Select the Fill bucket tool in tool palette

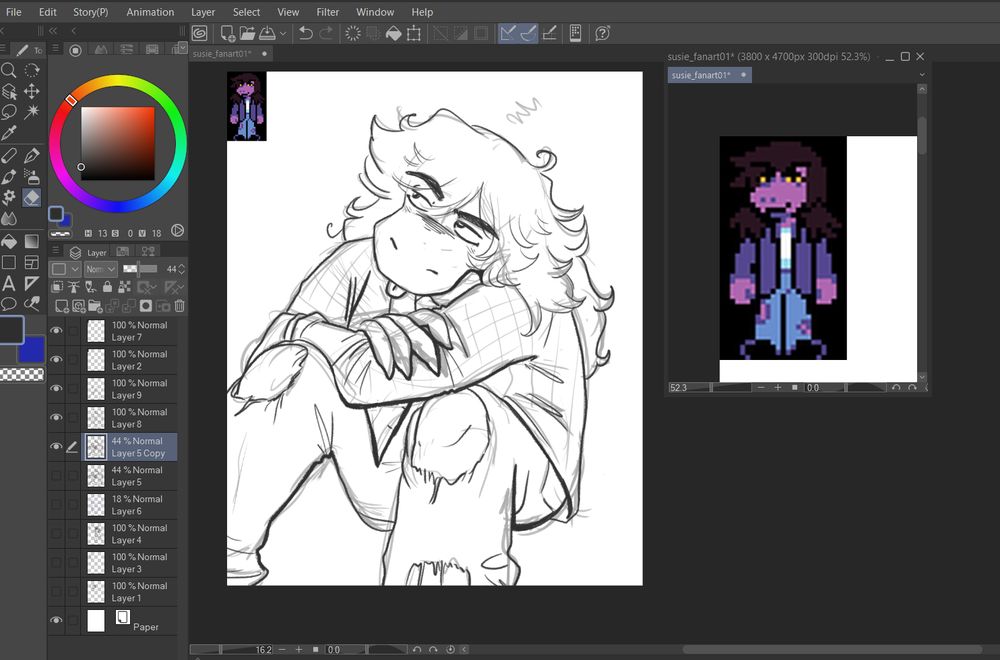(x=9, y=241)
